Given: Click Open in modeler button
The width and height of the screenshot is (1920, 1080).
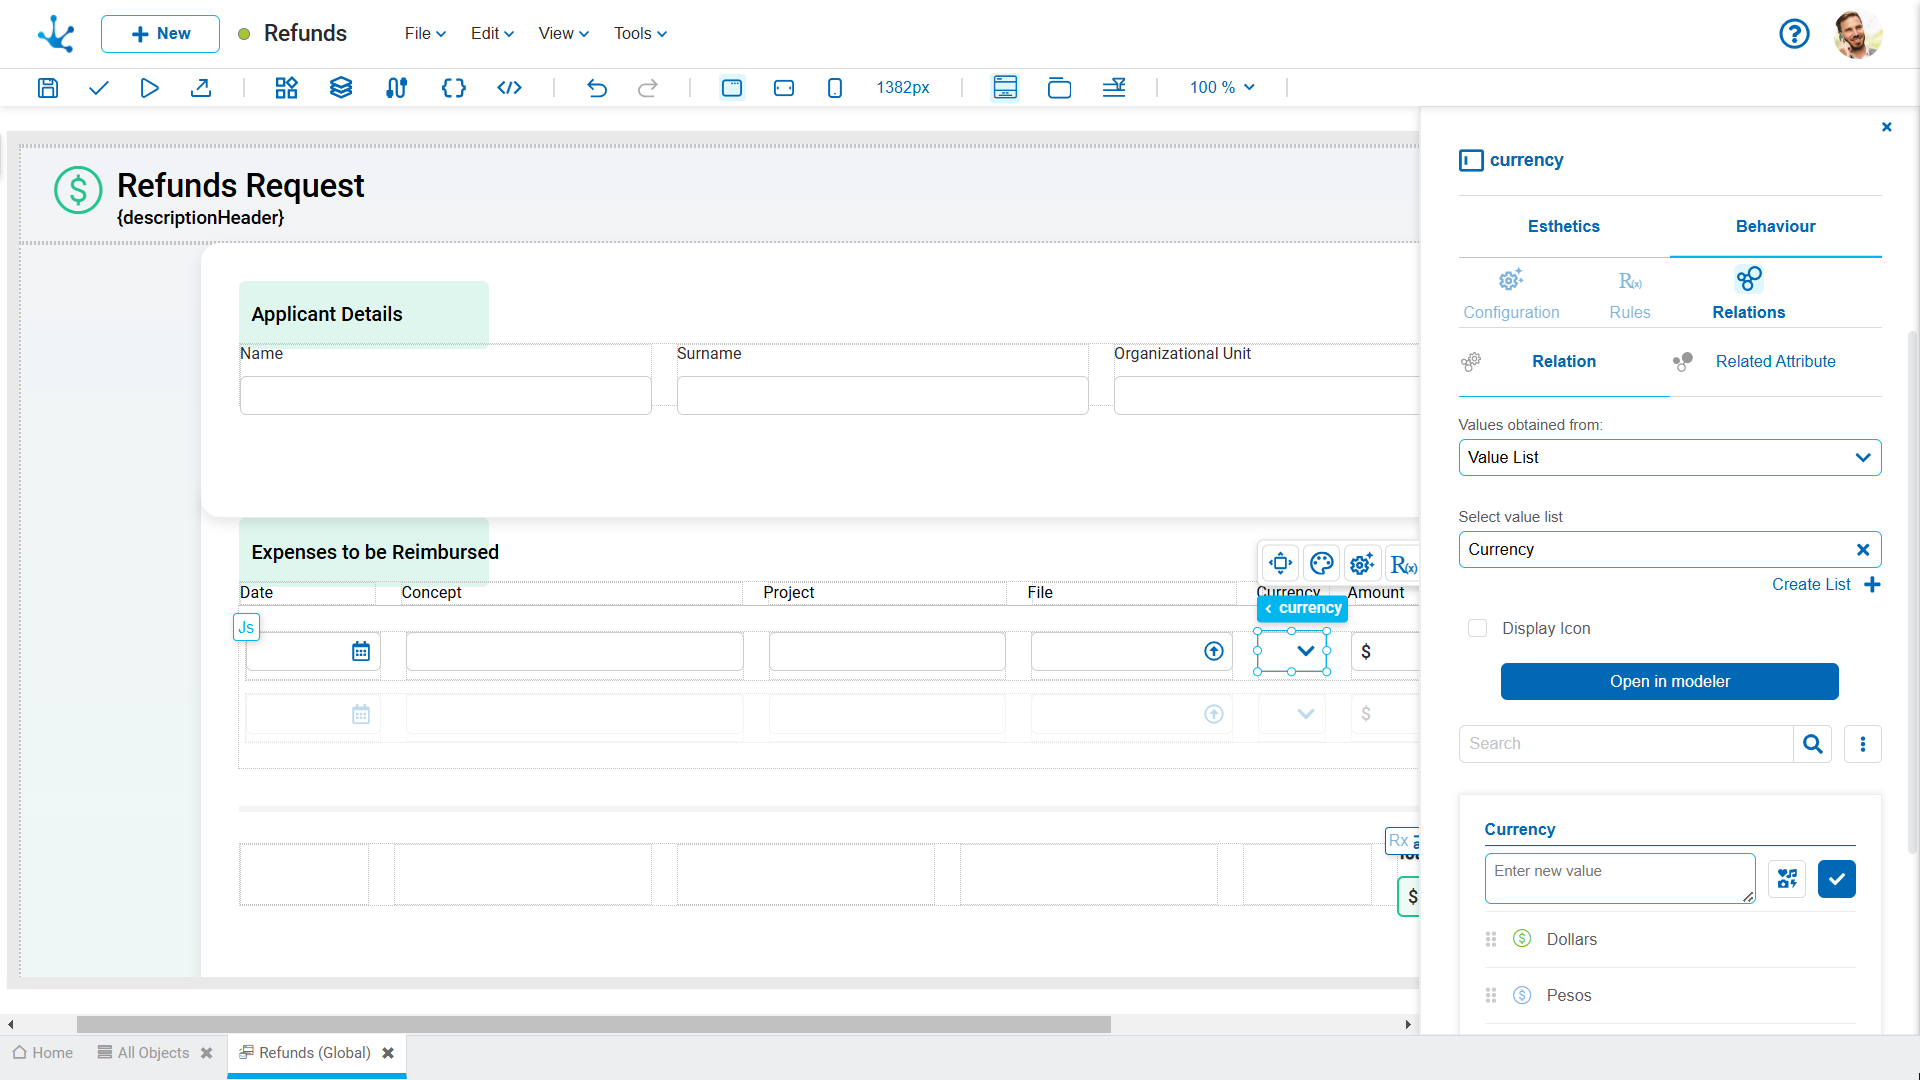Looking at the screenshot, I should [x=1669, y=680].
